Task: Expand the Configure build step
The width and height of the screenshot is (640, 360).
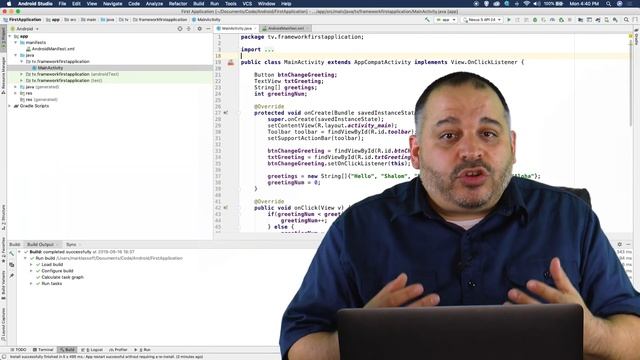Action: point(31,271)
